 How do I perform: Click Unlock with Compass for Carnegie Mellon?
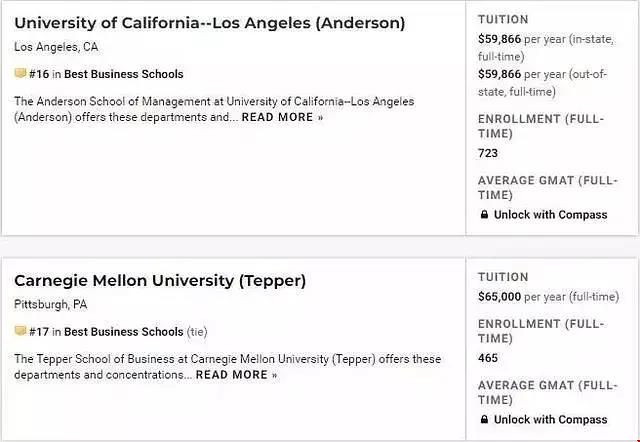tap(550, 420)
